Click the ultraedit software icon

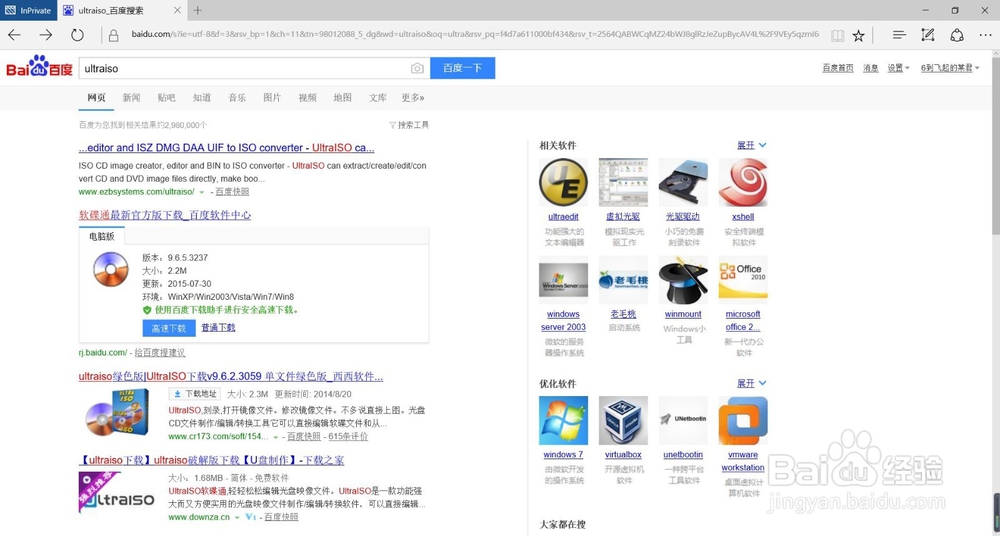point(563,182)
